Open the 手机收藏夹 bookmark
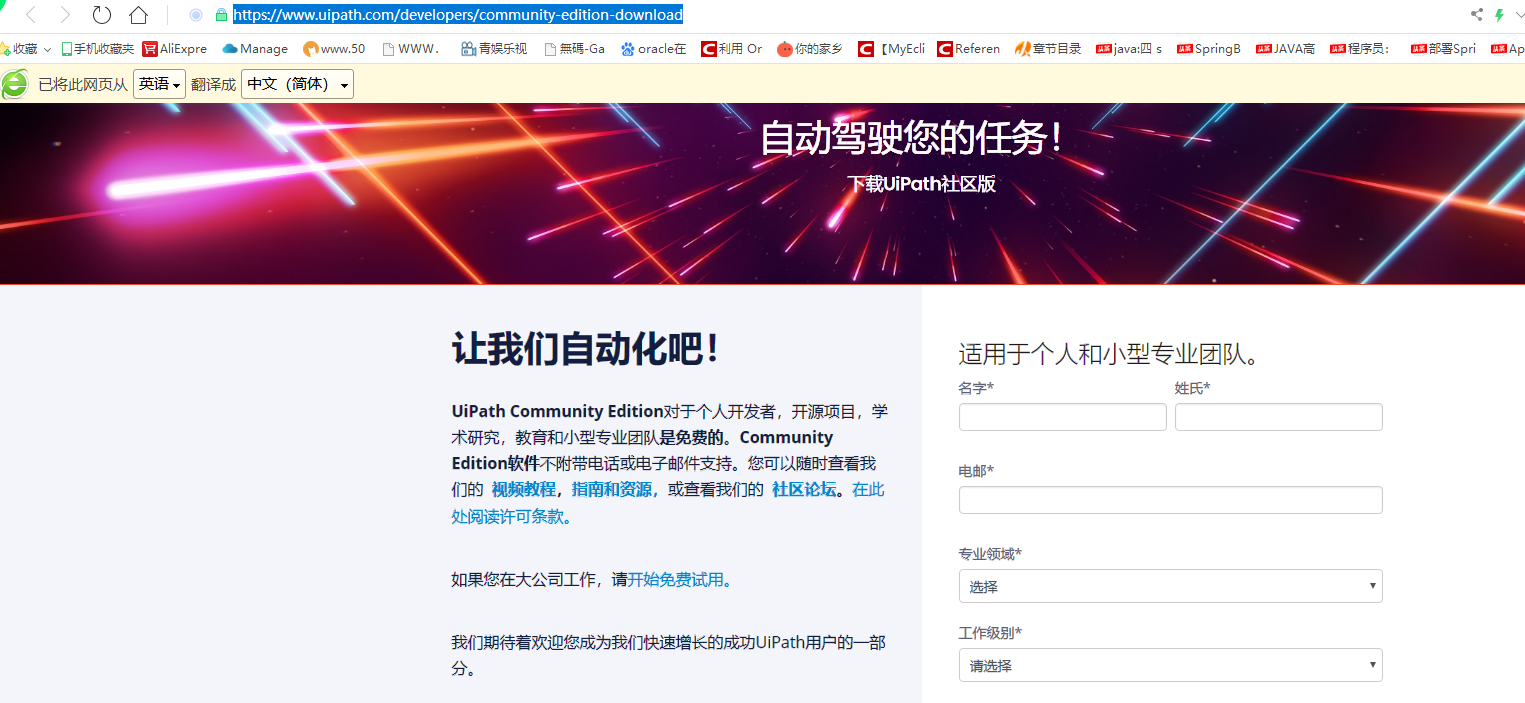 (98, 48)
